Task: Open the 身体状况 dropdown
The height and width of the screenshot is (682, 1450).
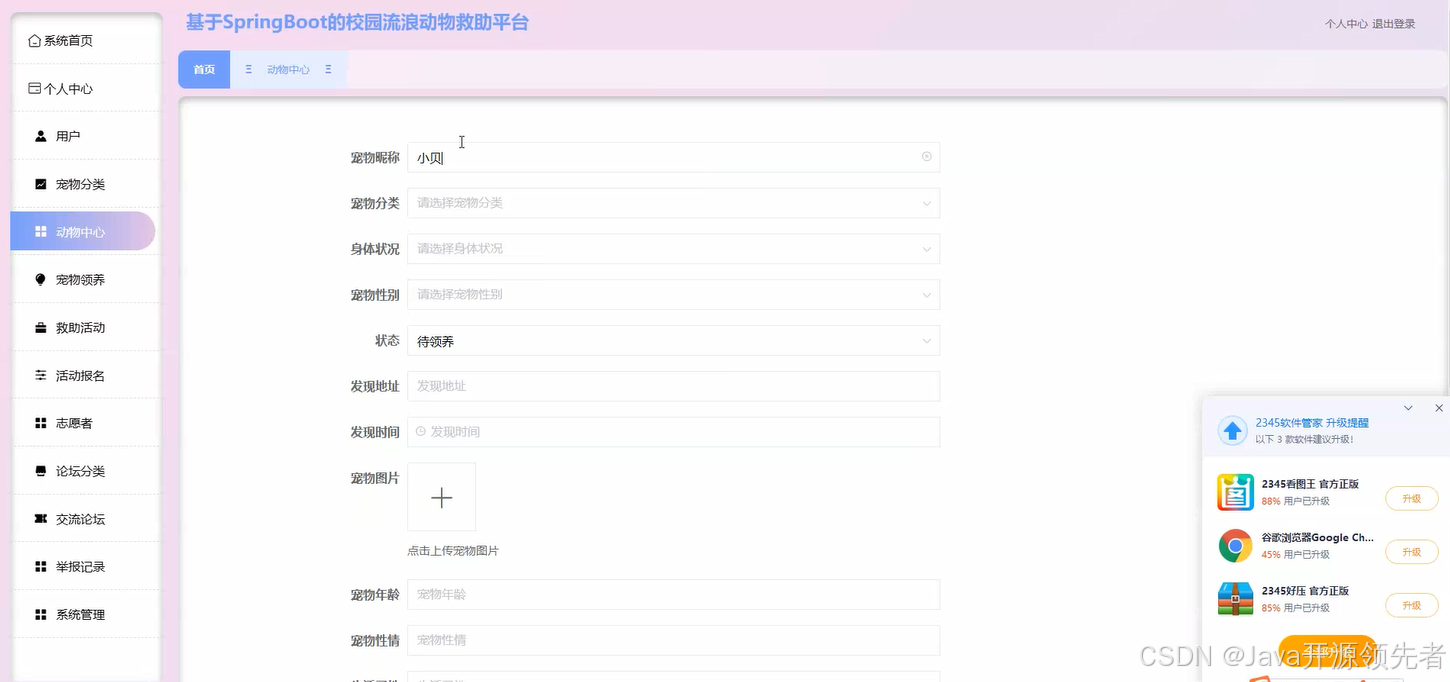Action: tap(673, 249)
